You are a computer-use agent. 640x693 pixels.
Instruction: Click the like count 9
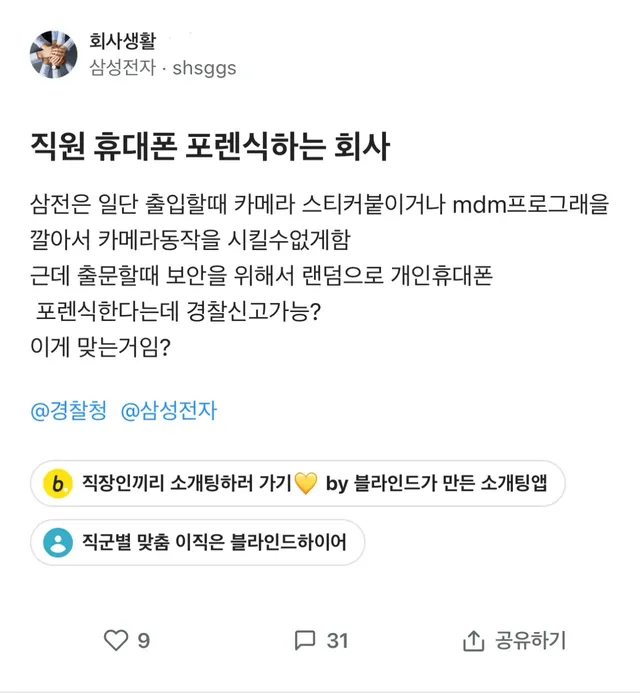pos(144,640)
